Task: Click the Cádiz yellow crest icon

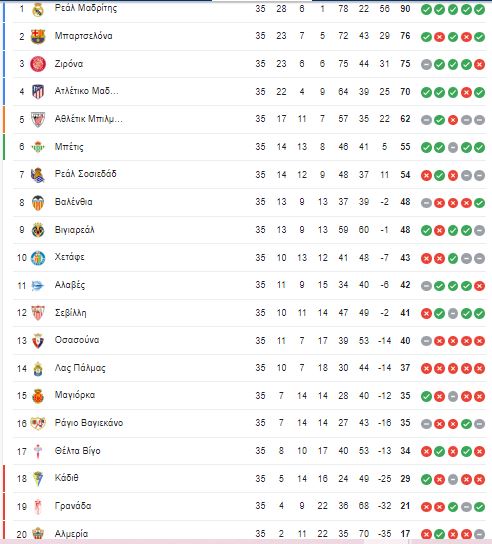Action: pyautogui.click(x=38, y=479)
